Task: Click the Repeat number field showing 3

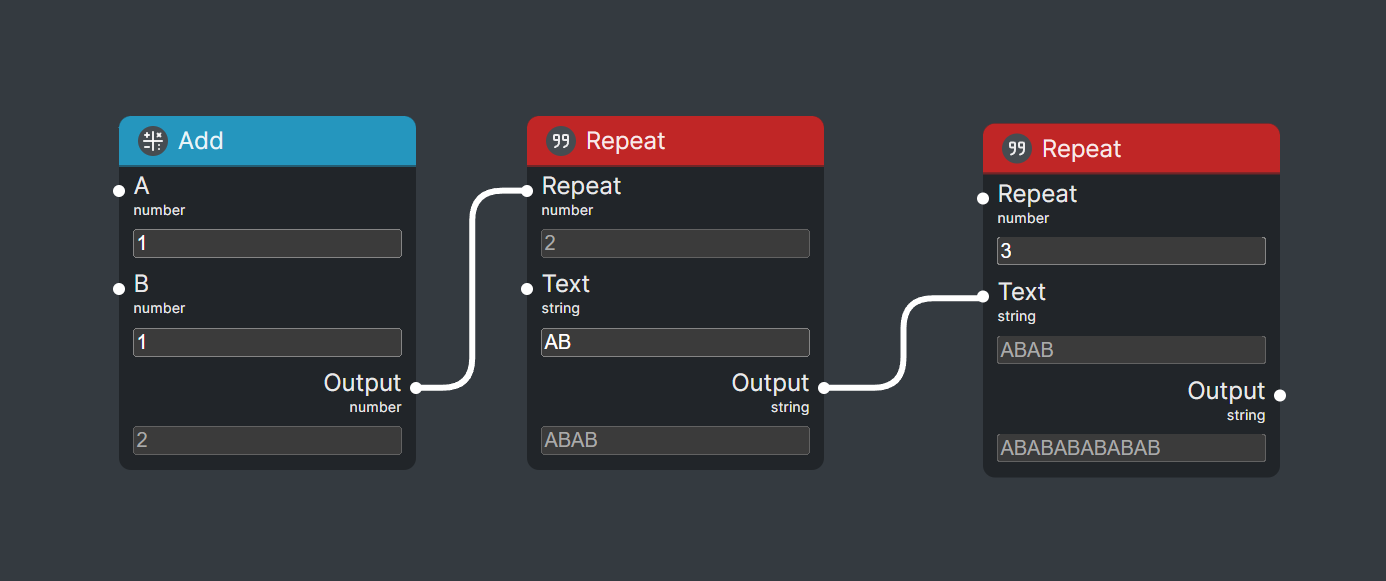Action: [1131, 251]
